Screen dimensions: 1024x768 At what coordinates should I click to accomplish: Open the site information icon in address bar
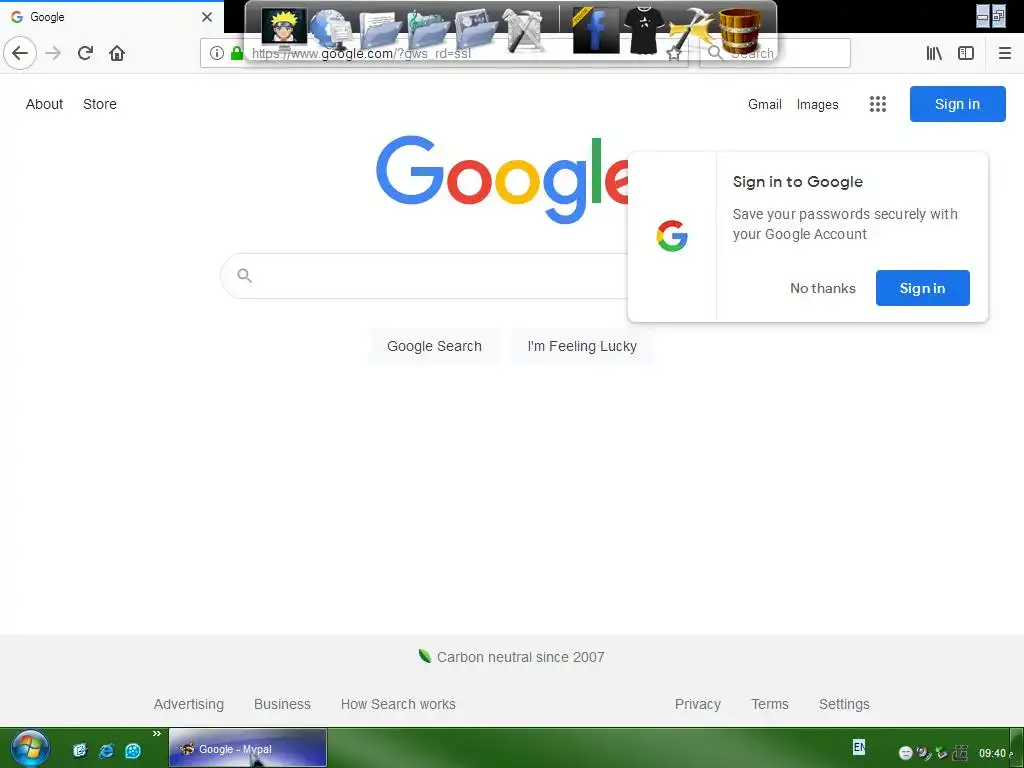(x=217, y=53)
